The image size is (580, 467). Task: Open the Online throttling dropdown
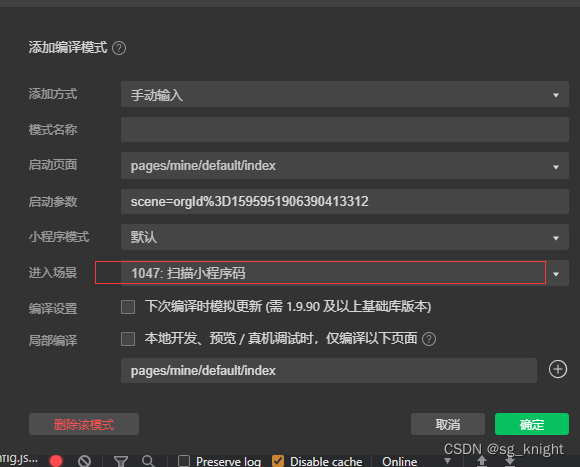[416, 461]
